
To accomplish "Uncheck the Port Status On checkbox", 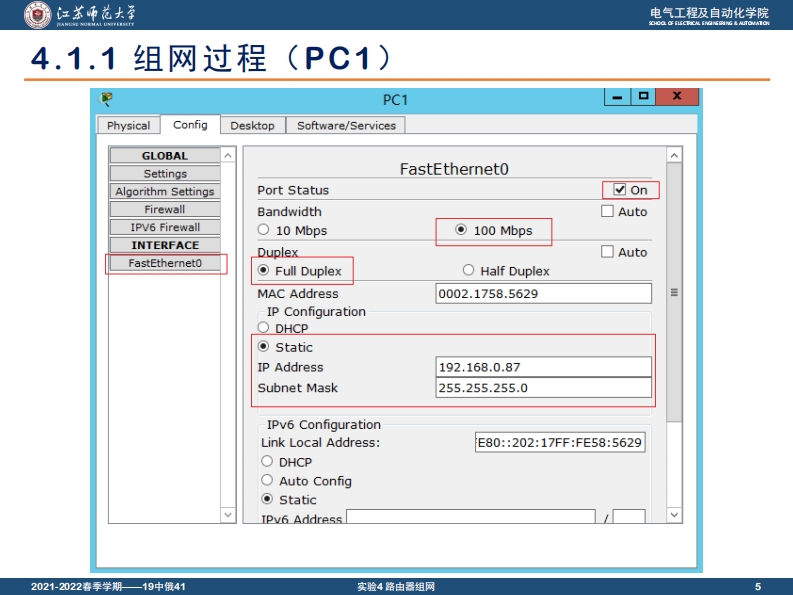I will point(620,190).
